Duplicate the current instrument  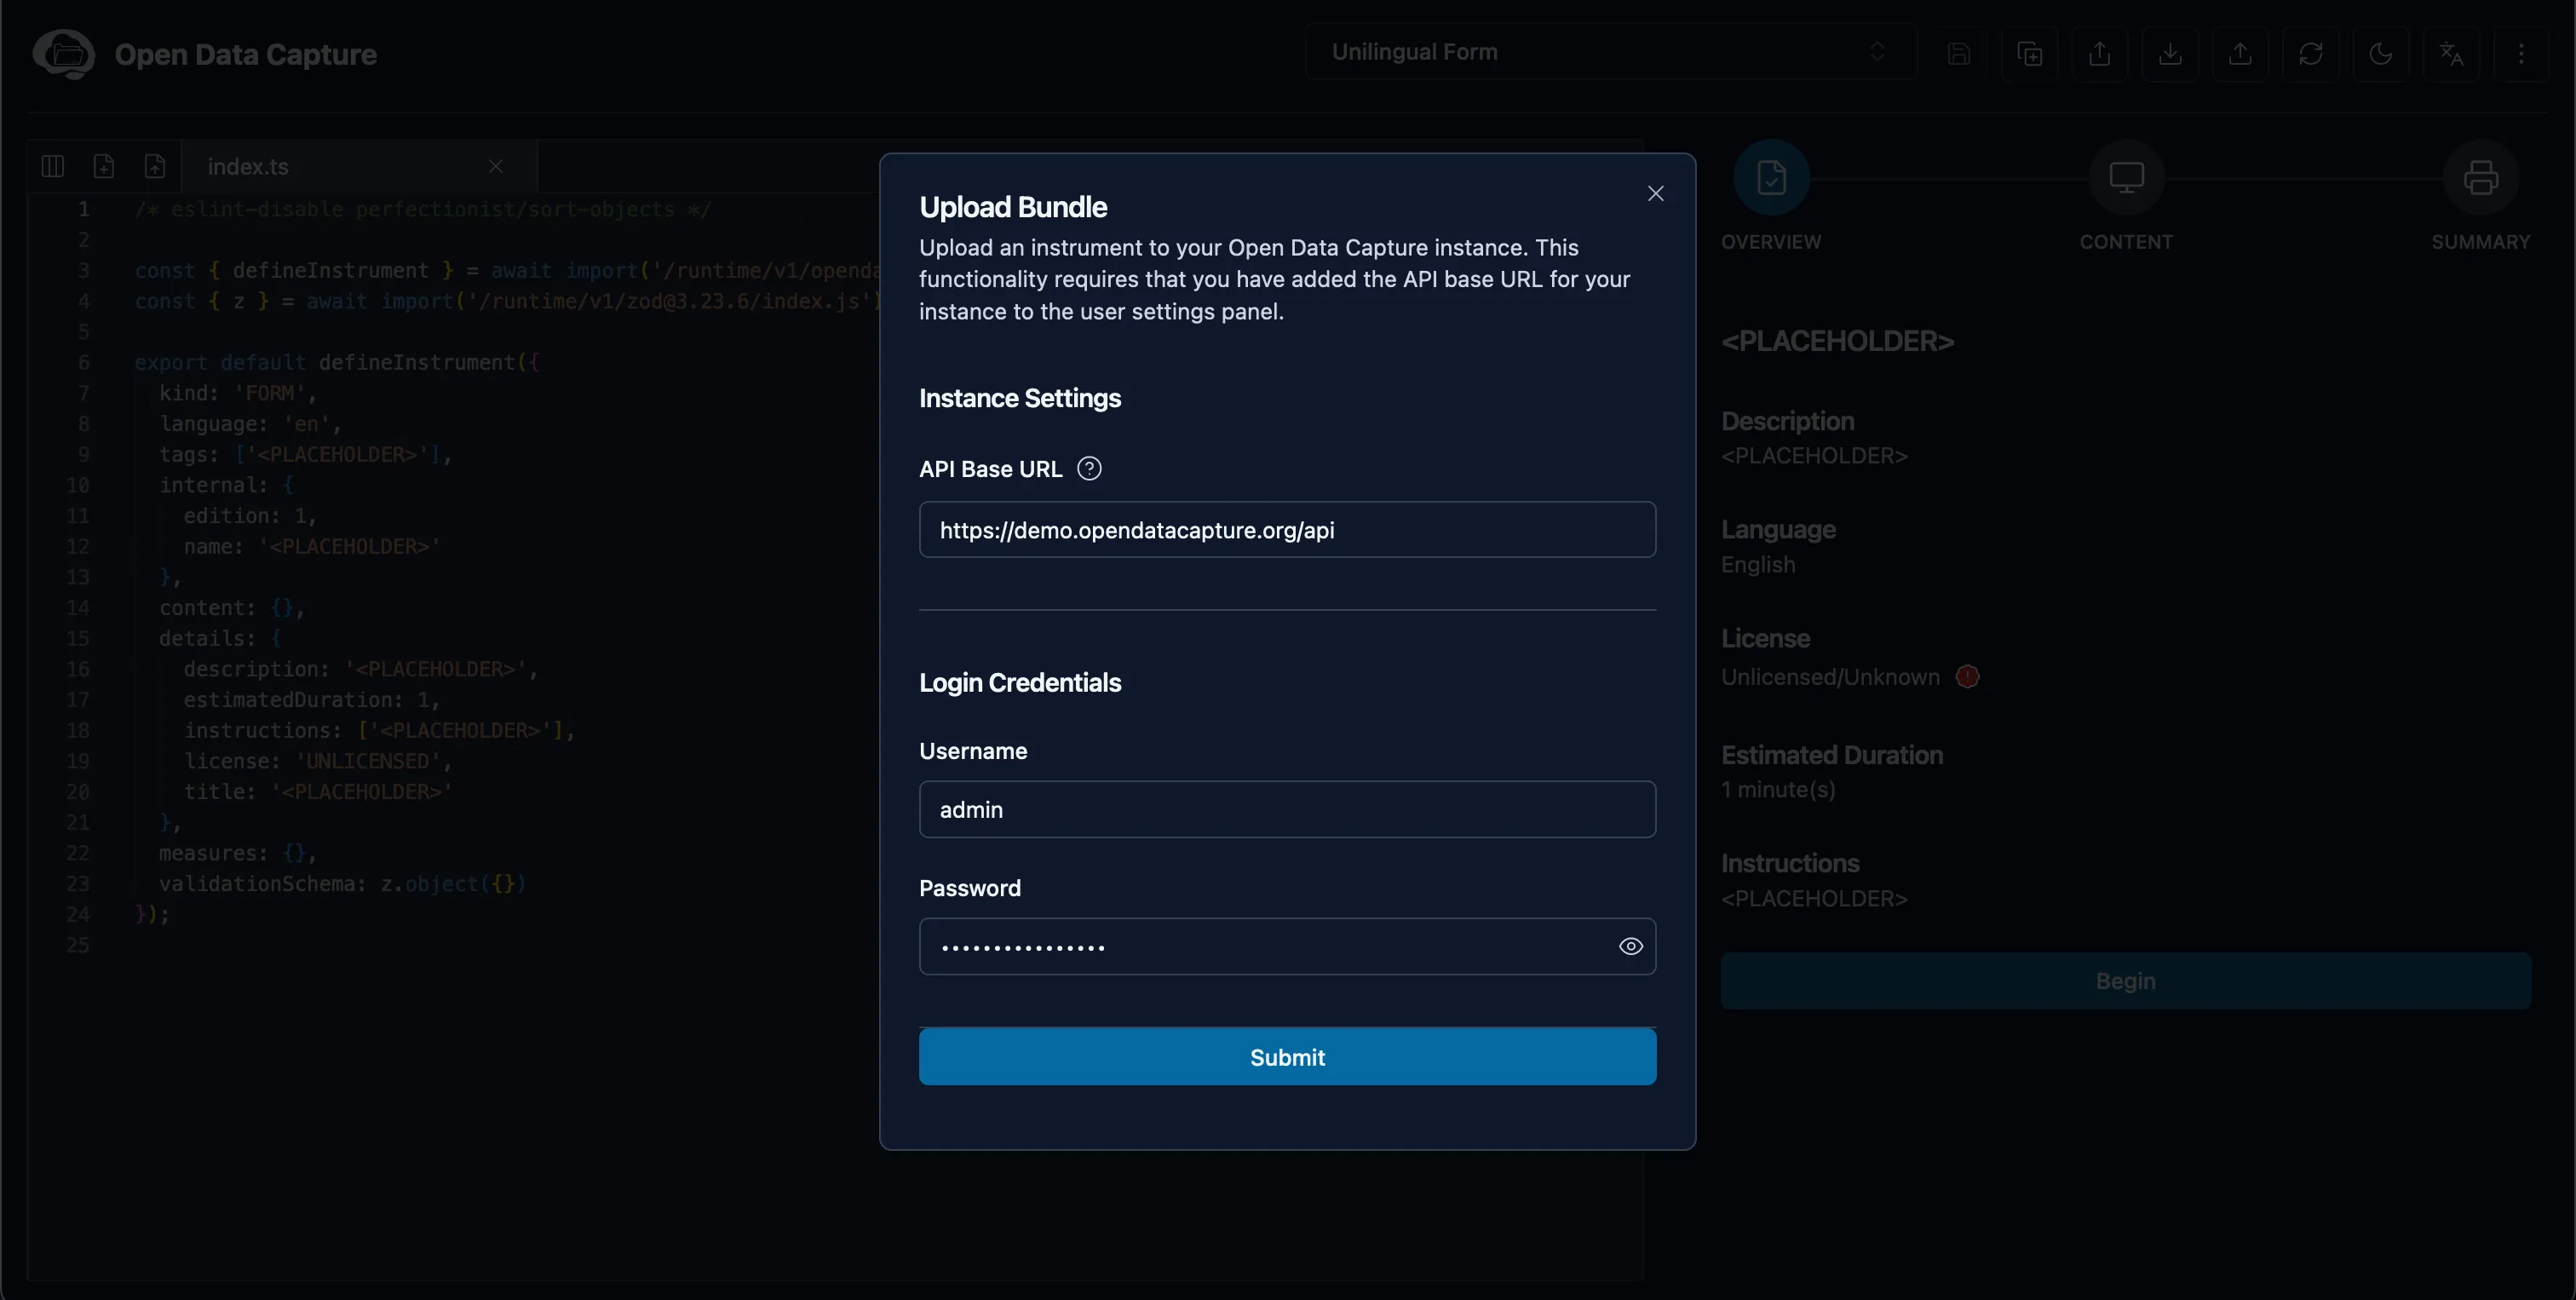pos(2031,53)
